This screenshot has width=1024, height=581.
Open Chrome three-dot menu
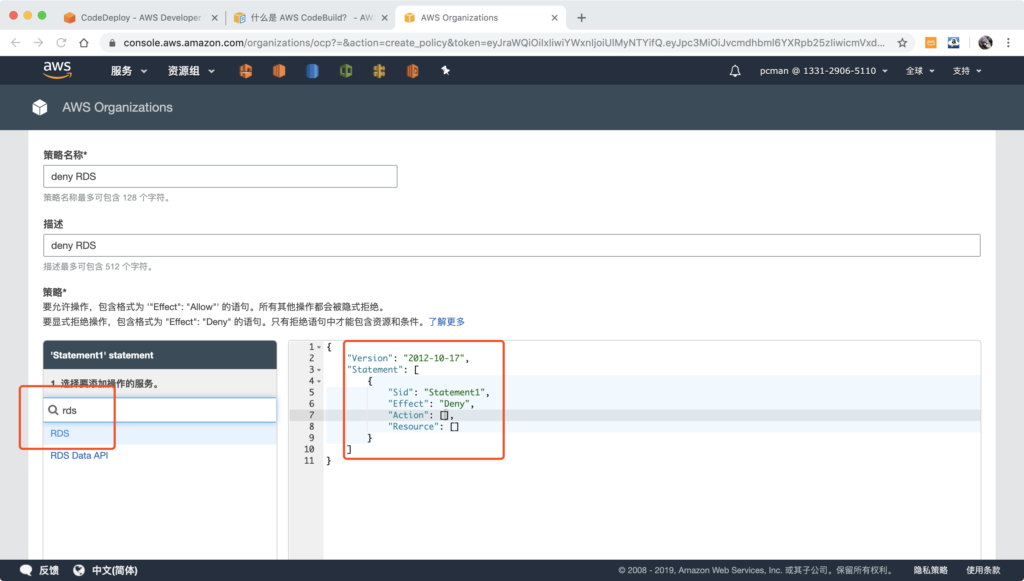[x=1008, y=42]
